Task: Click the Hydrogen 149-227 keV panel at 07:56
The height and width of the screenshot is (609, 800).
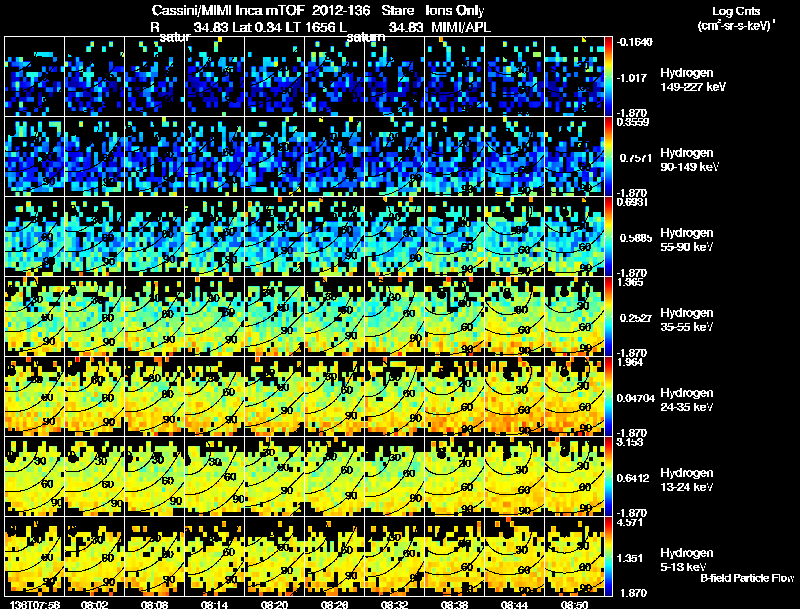Action: point(34,77)
